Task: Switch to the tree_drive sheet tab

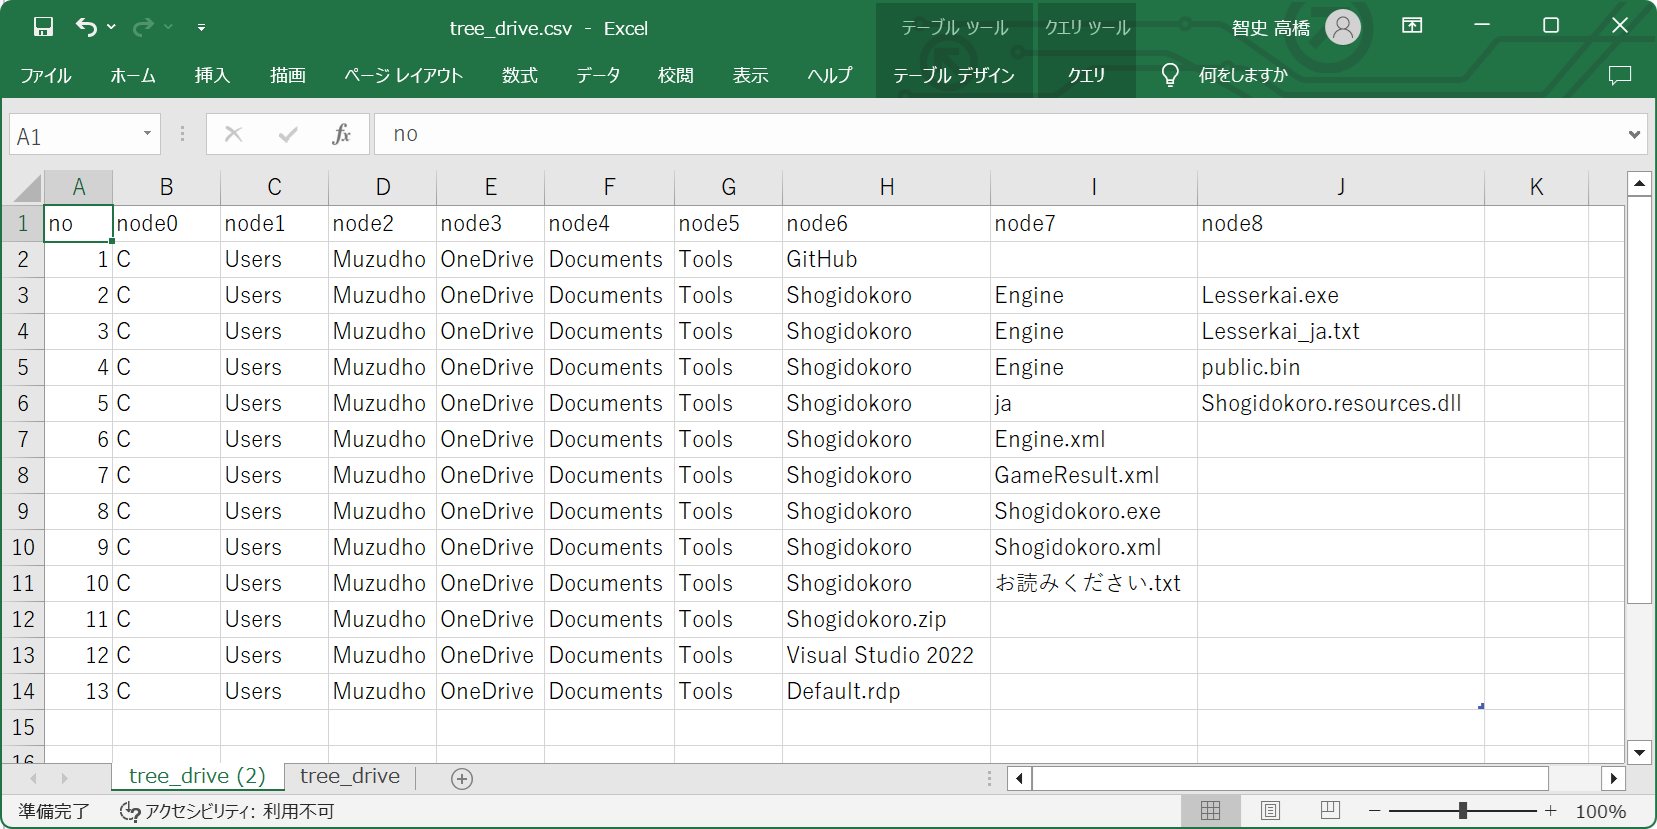Action: click(x=350, y=776)
